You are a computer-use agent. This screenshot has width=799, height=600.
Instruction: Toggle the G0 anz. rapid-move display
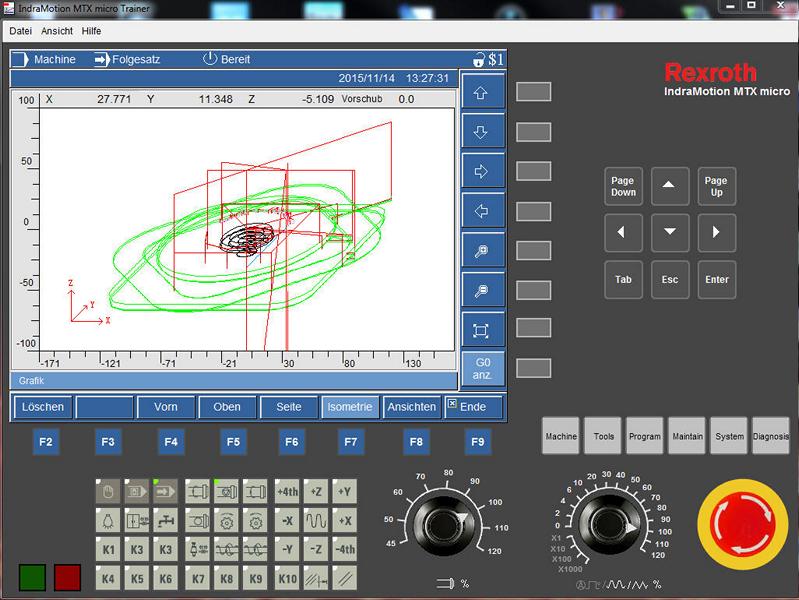tap(482, 369)
